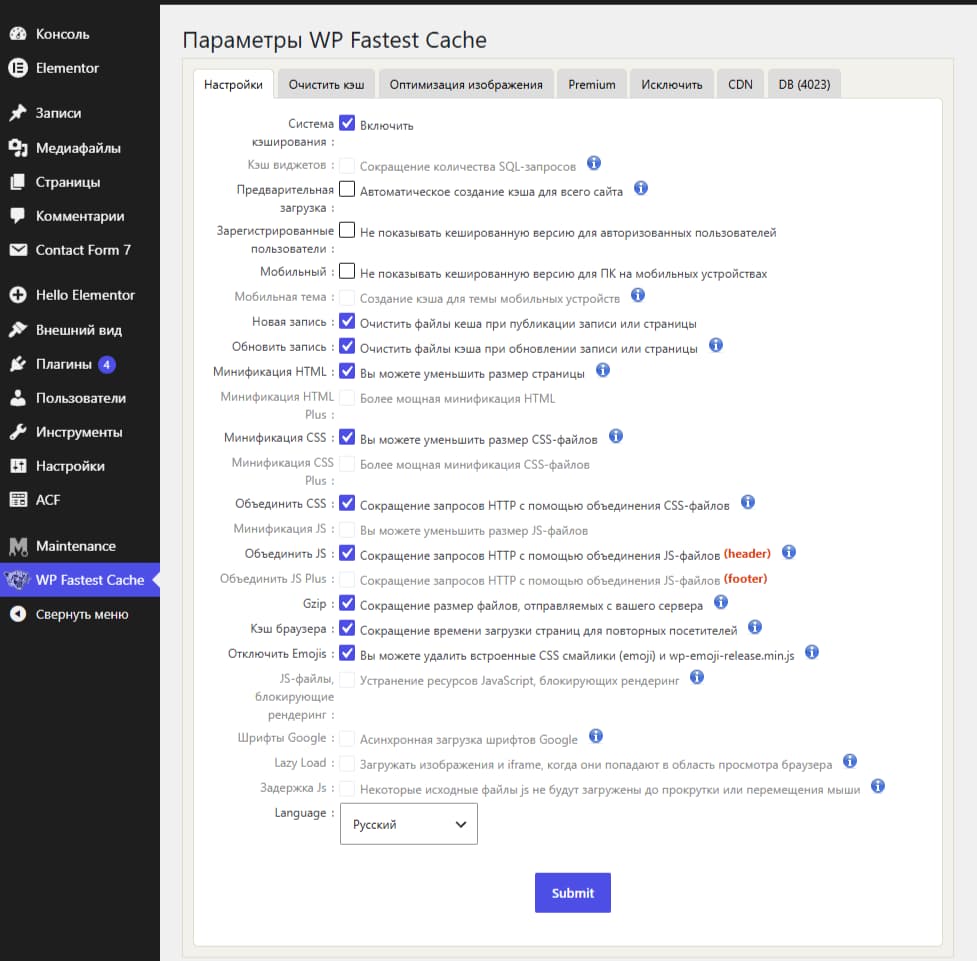Enable Предварительная загрузка checkbox
This screenshot has width=977, height=961.
pyautogui.click(x=347, y=189)
